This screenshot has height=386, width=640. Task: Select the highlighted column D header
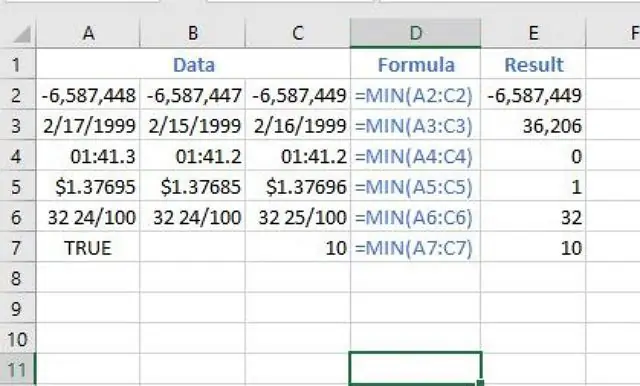pos(416,33)
